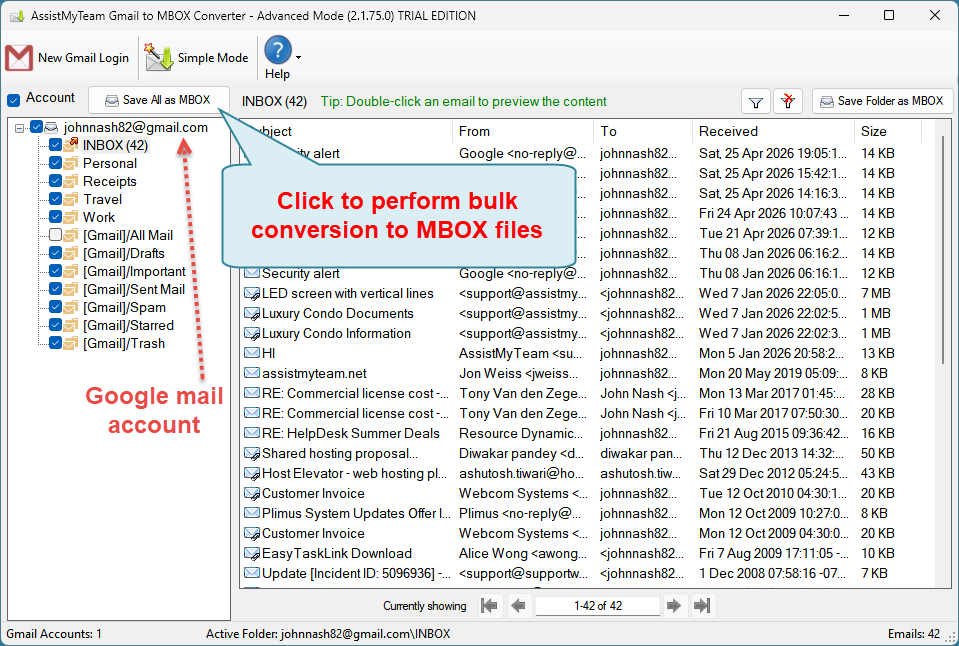
Task: Go to the previous page arrow
Action: tap(519, 605)
